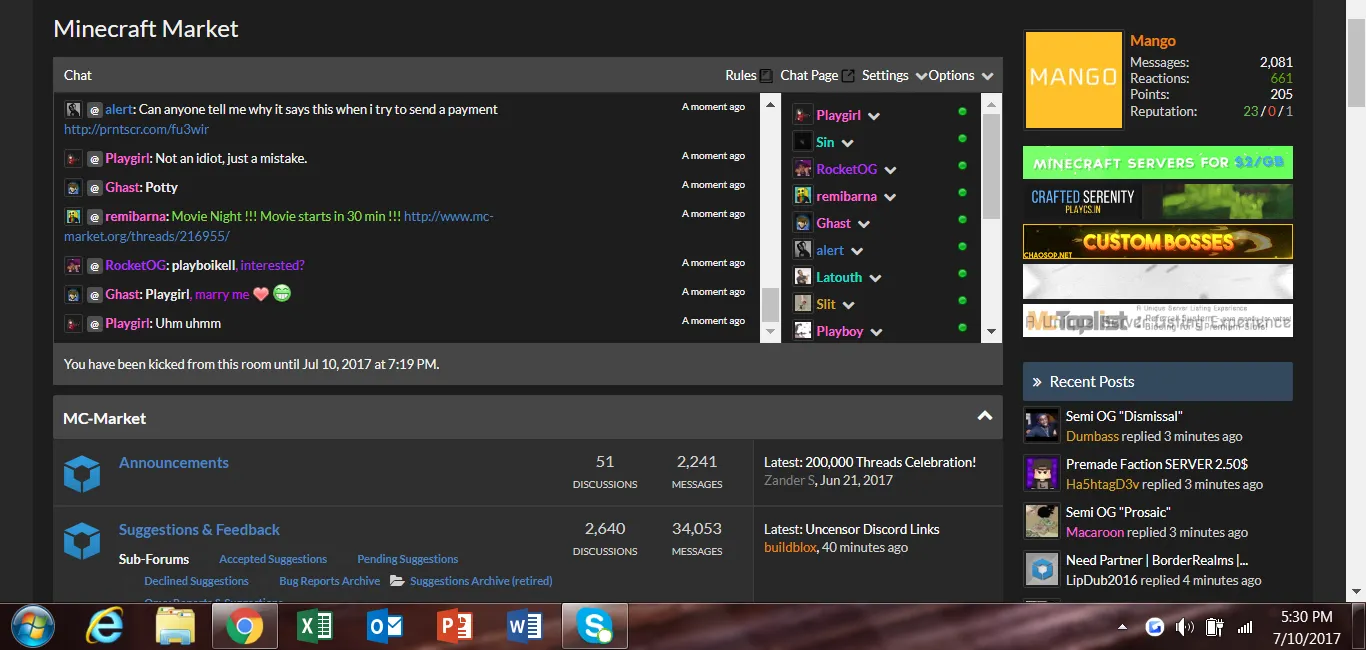Open buildblox's profile link
Screen dimensions: 1366x650
(790, 547)
